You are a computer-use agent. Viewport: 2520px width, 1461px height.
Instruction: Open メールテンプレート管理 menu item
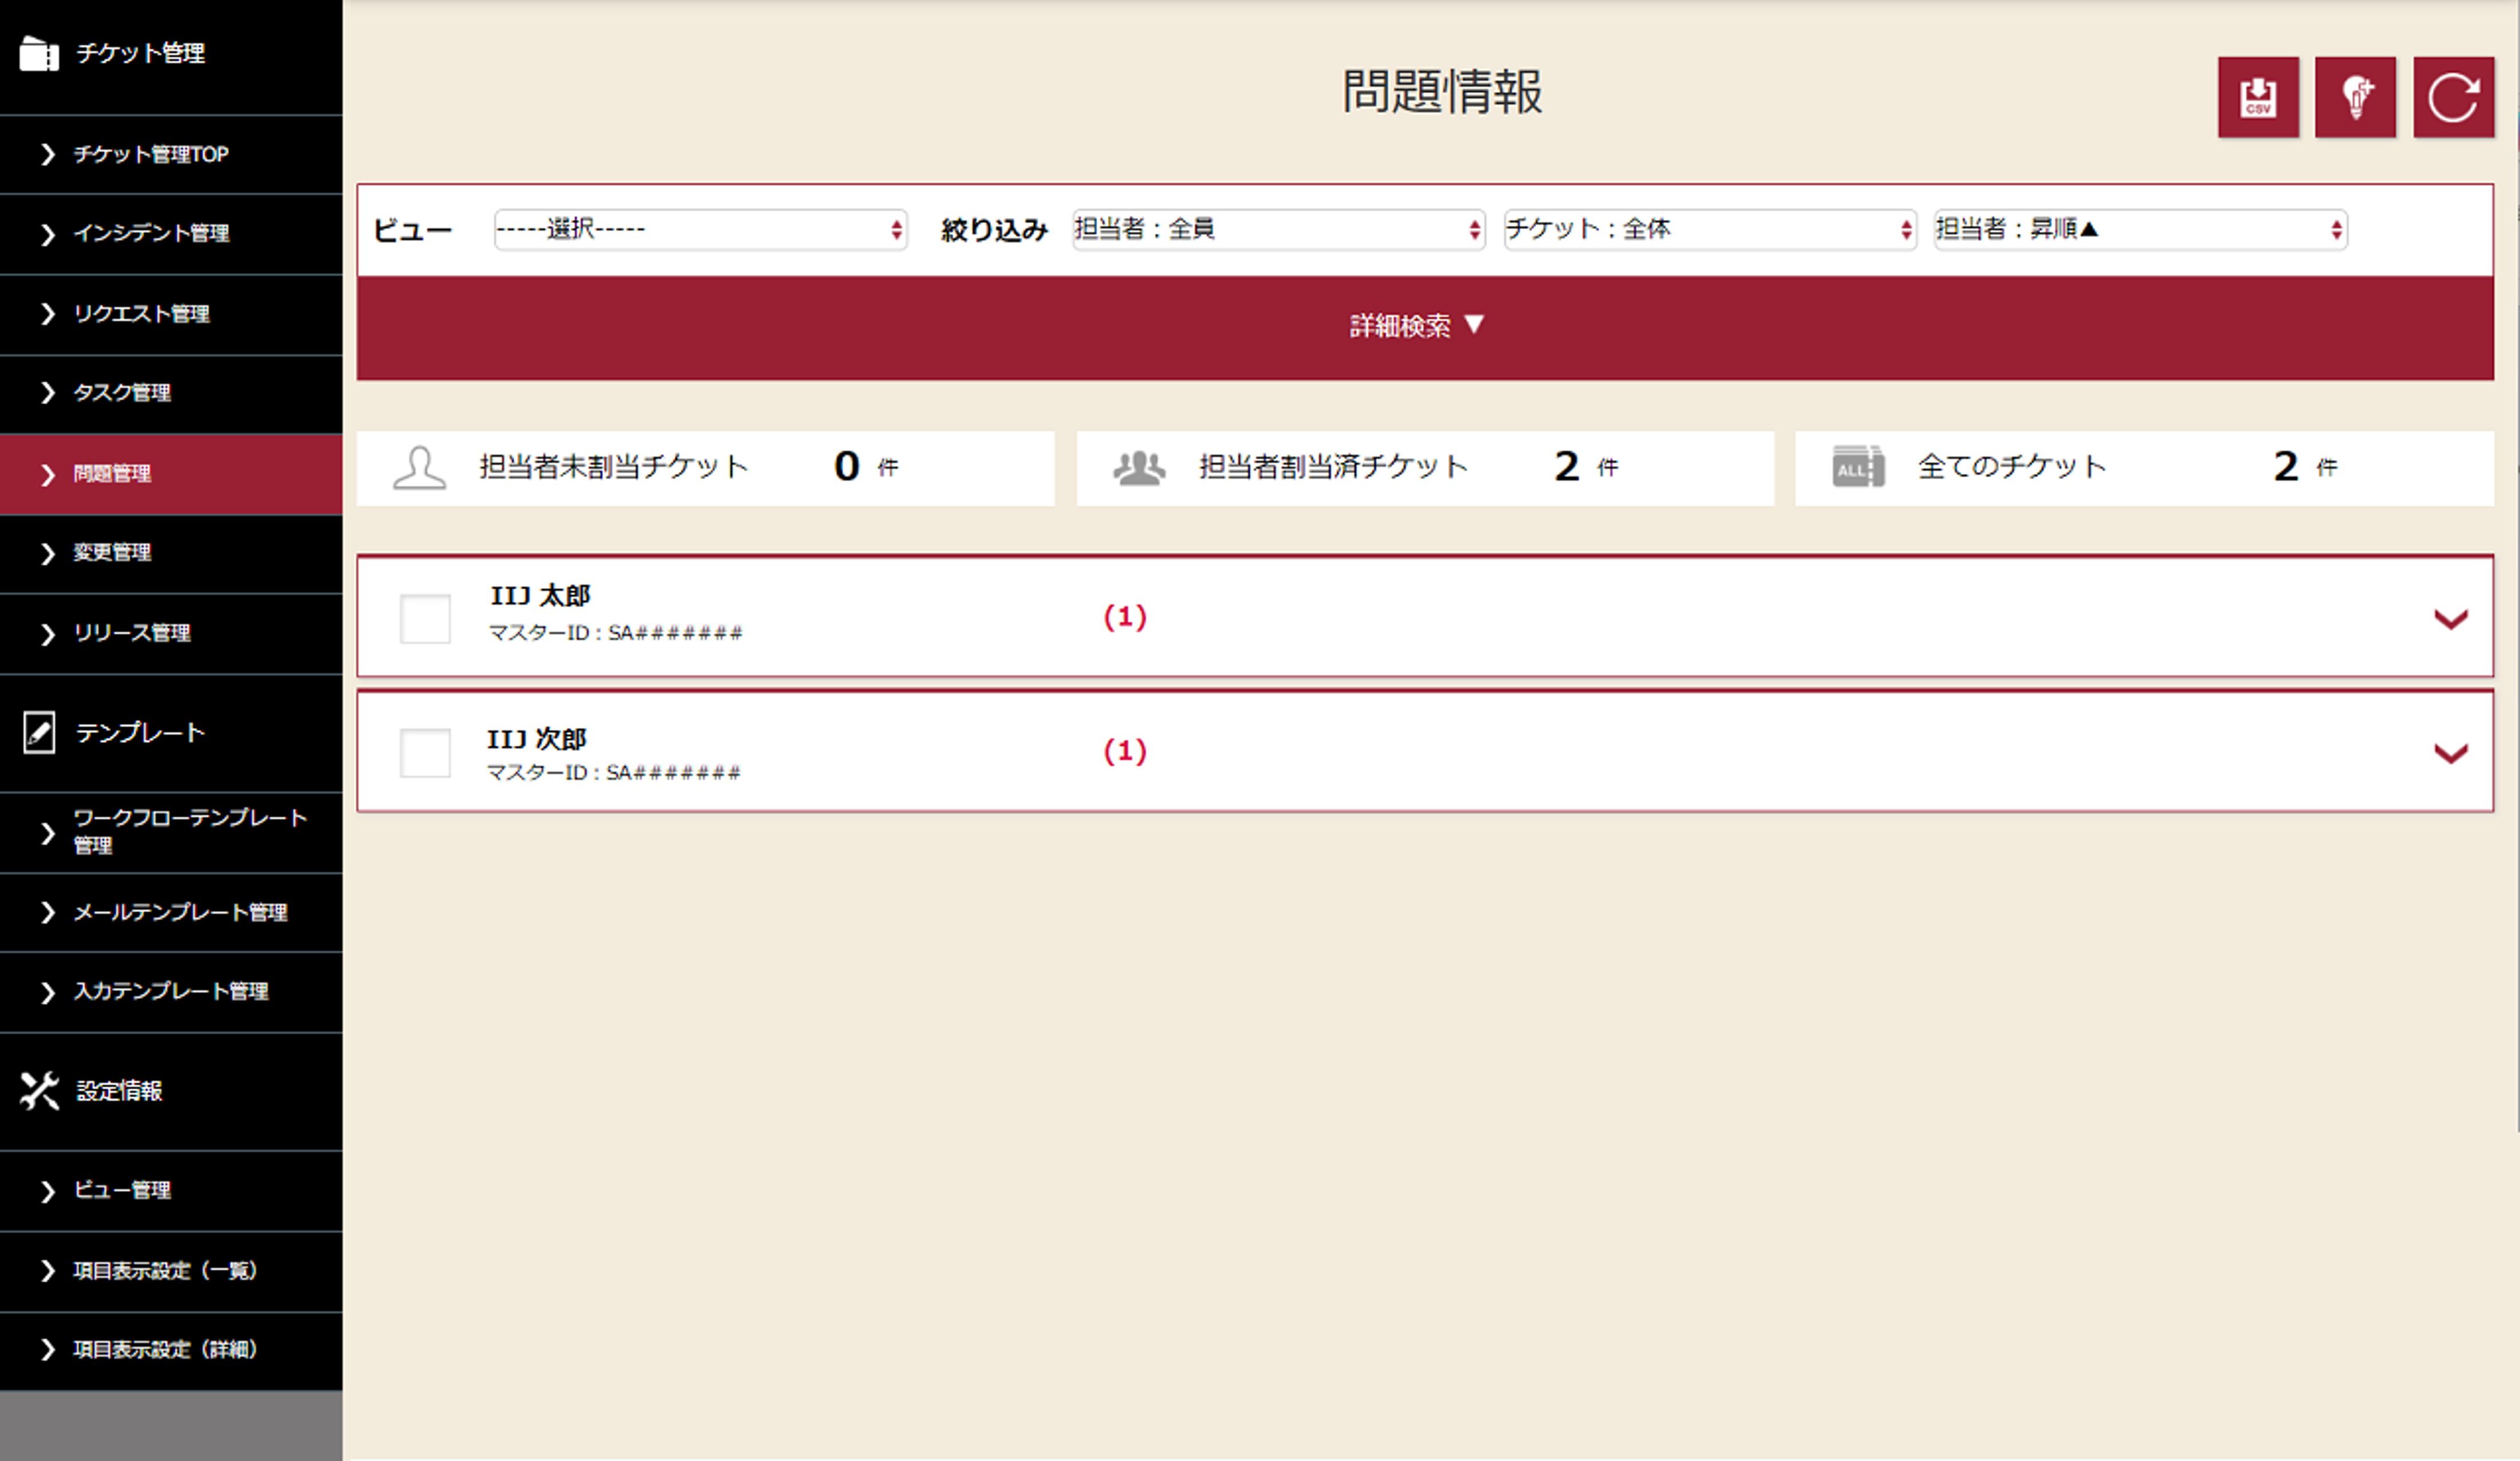pos(171,912)
